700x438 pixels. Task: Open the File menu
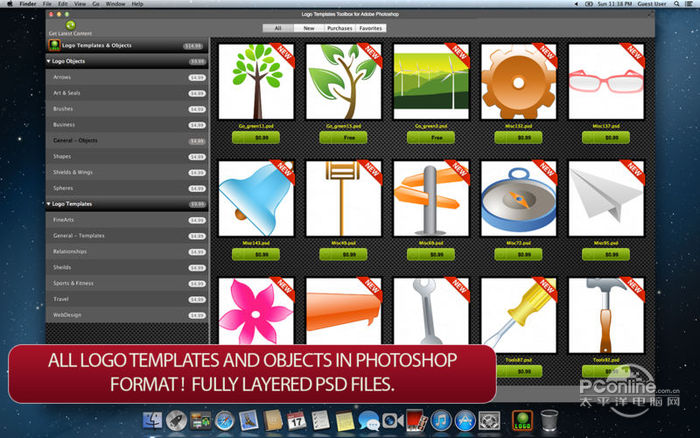47,4
